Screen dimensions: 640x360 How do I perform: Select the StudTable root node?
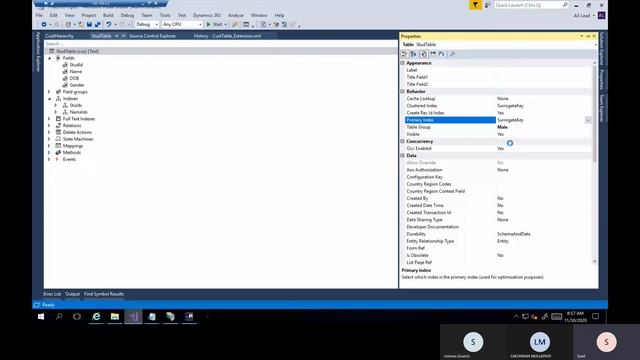77,51
